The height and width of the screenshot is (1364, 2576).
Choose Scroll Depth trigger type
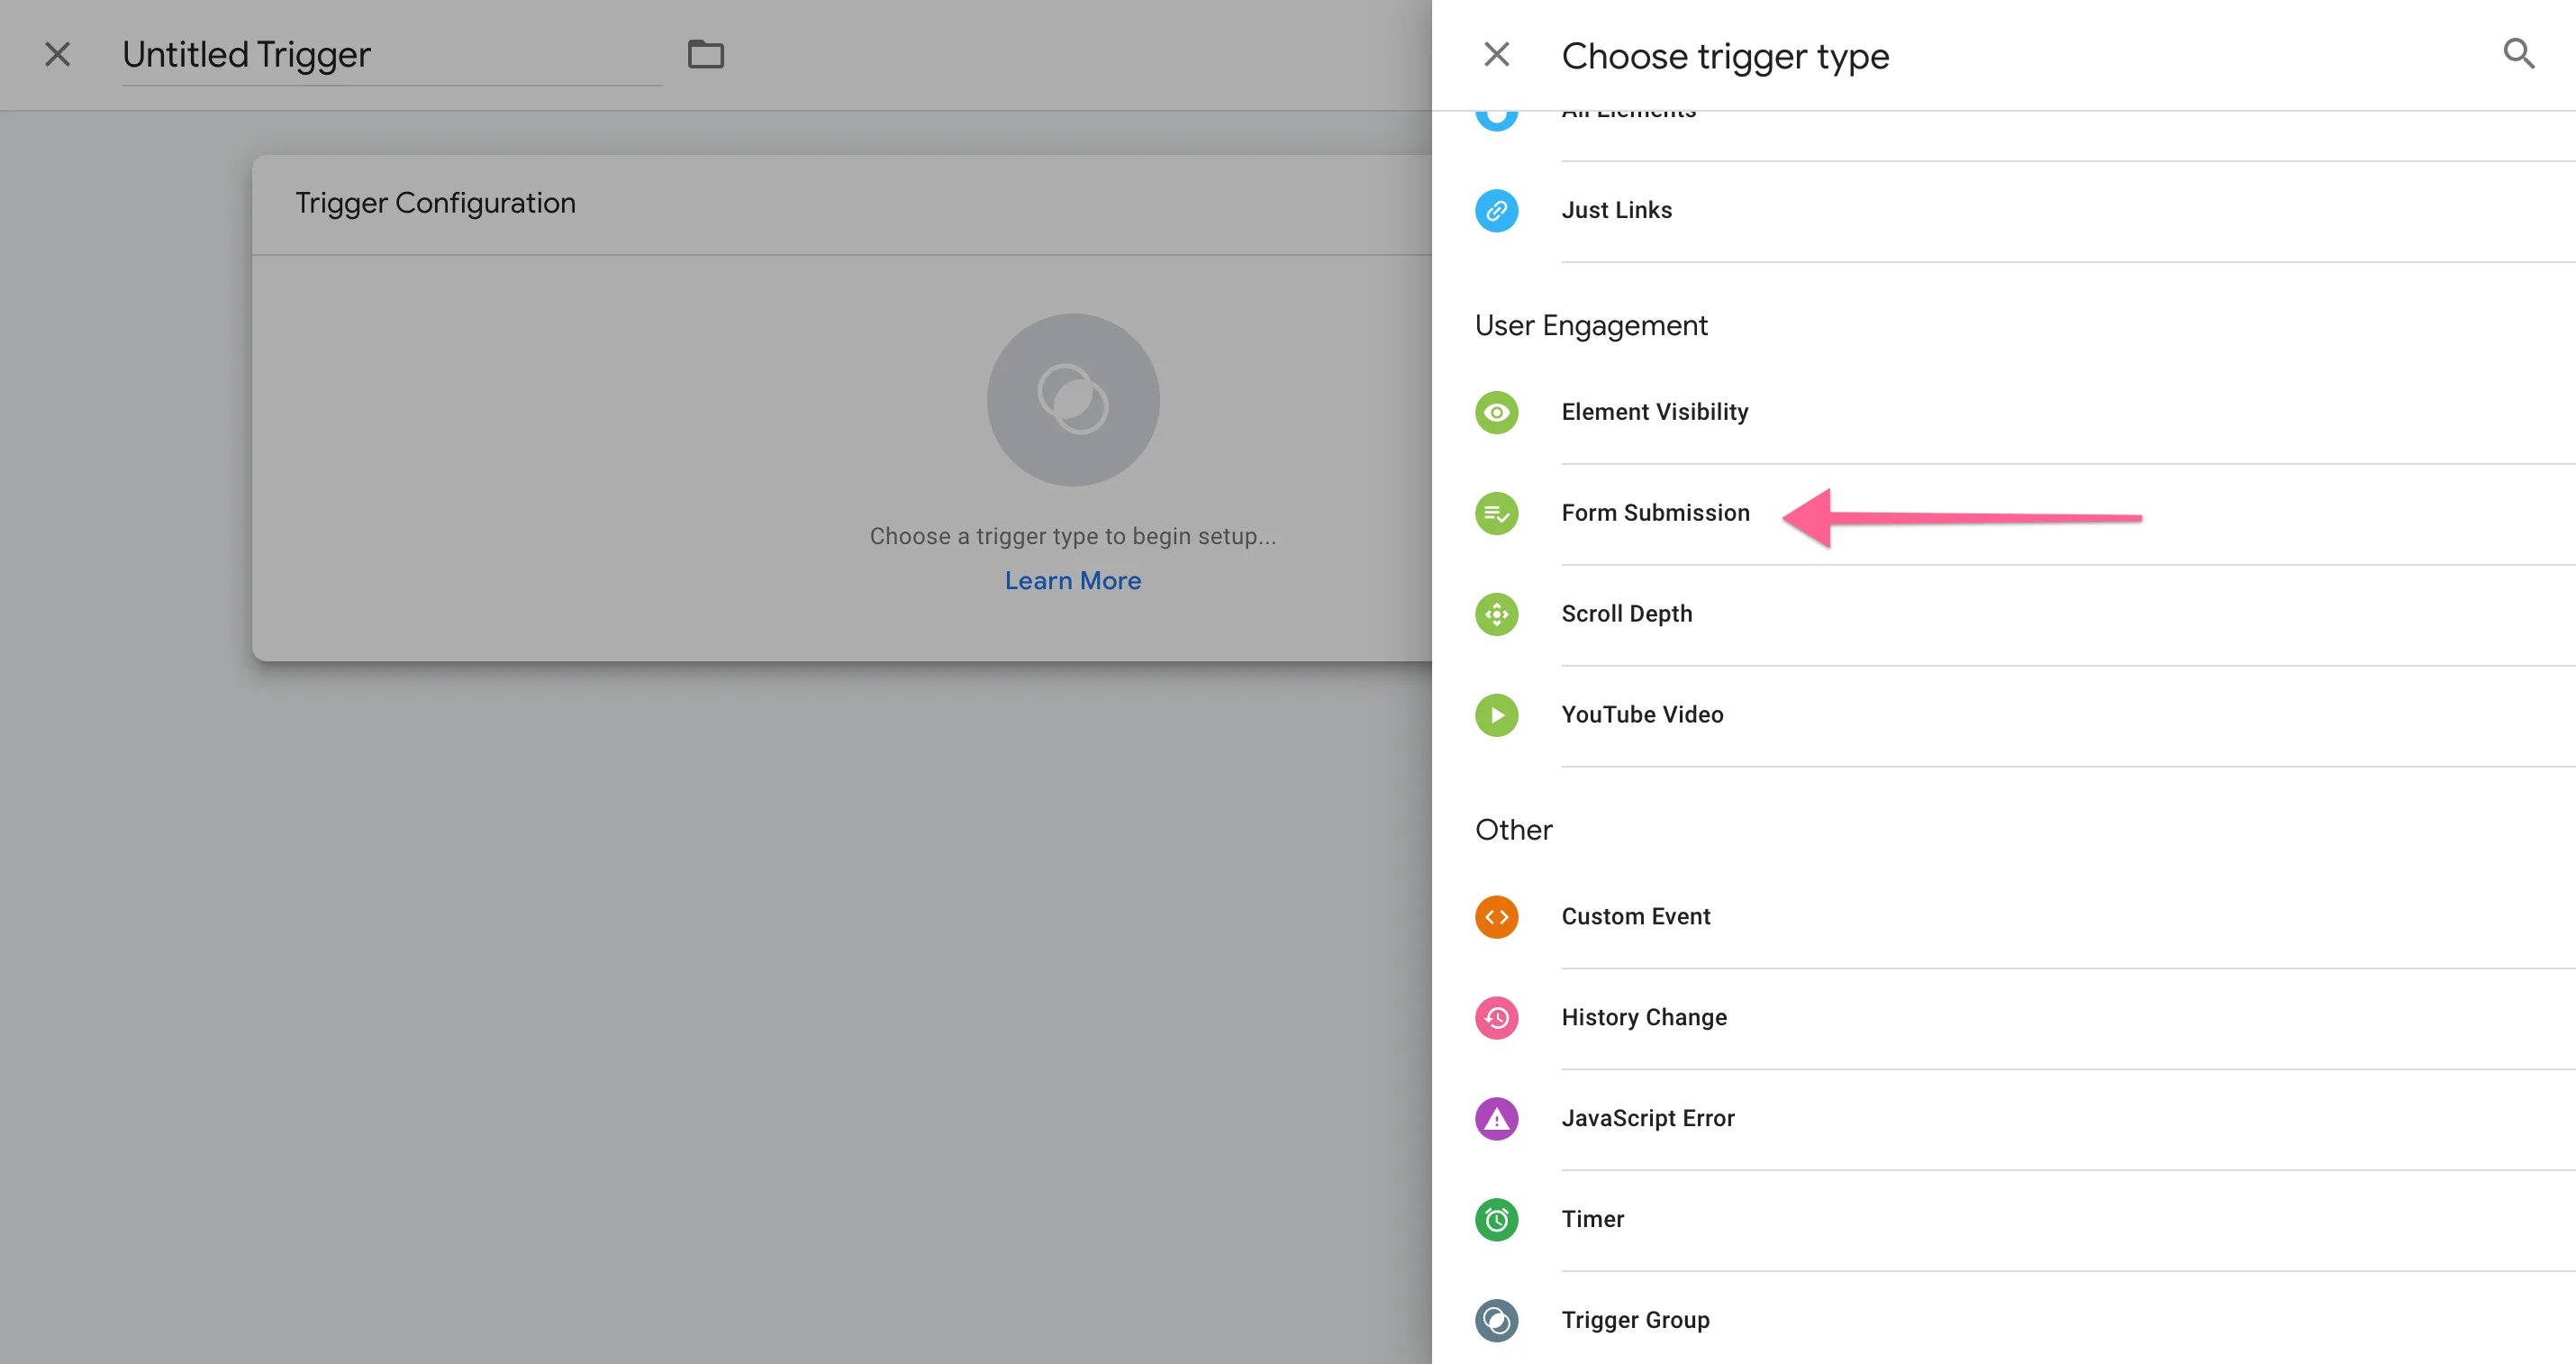(x=1626, y=614)
